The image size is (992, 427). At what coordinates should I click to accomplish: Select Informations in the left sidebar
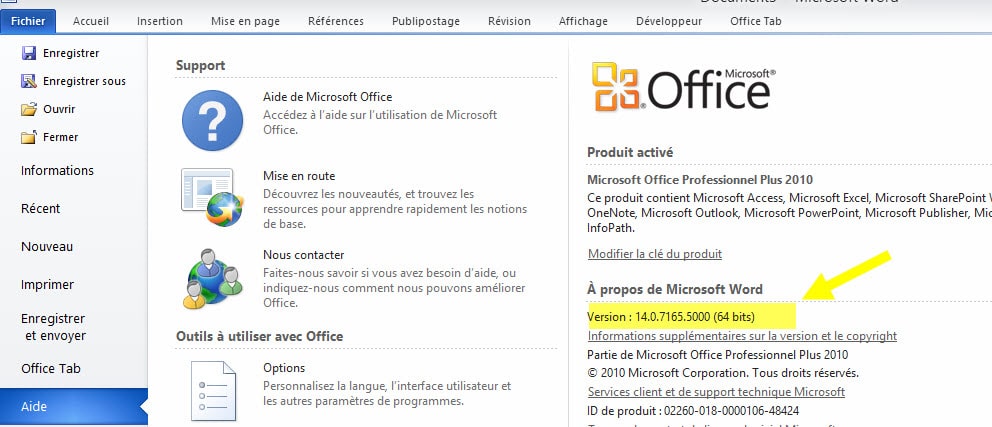click(57, 171)
